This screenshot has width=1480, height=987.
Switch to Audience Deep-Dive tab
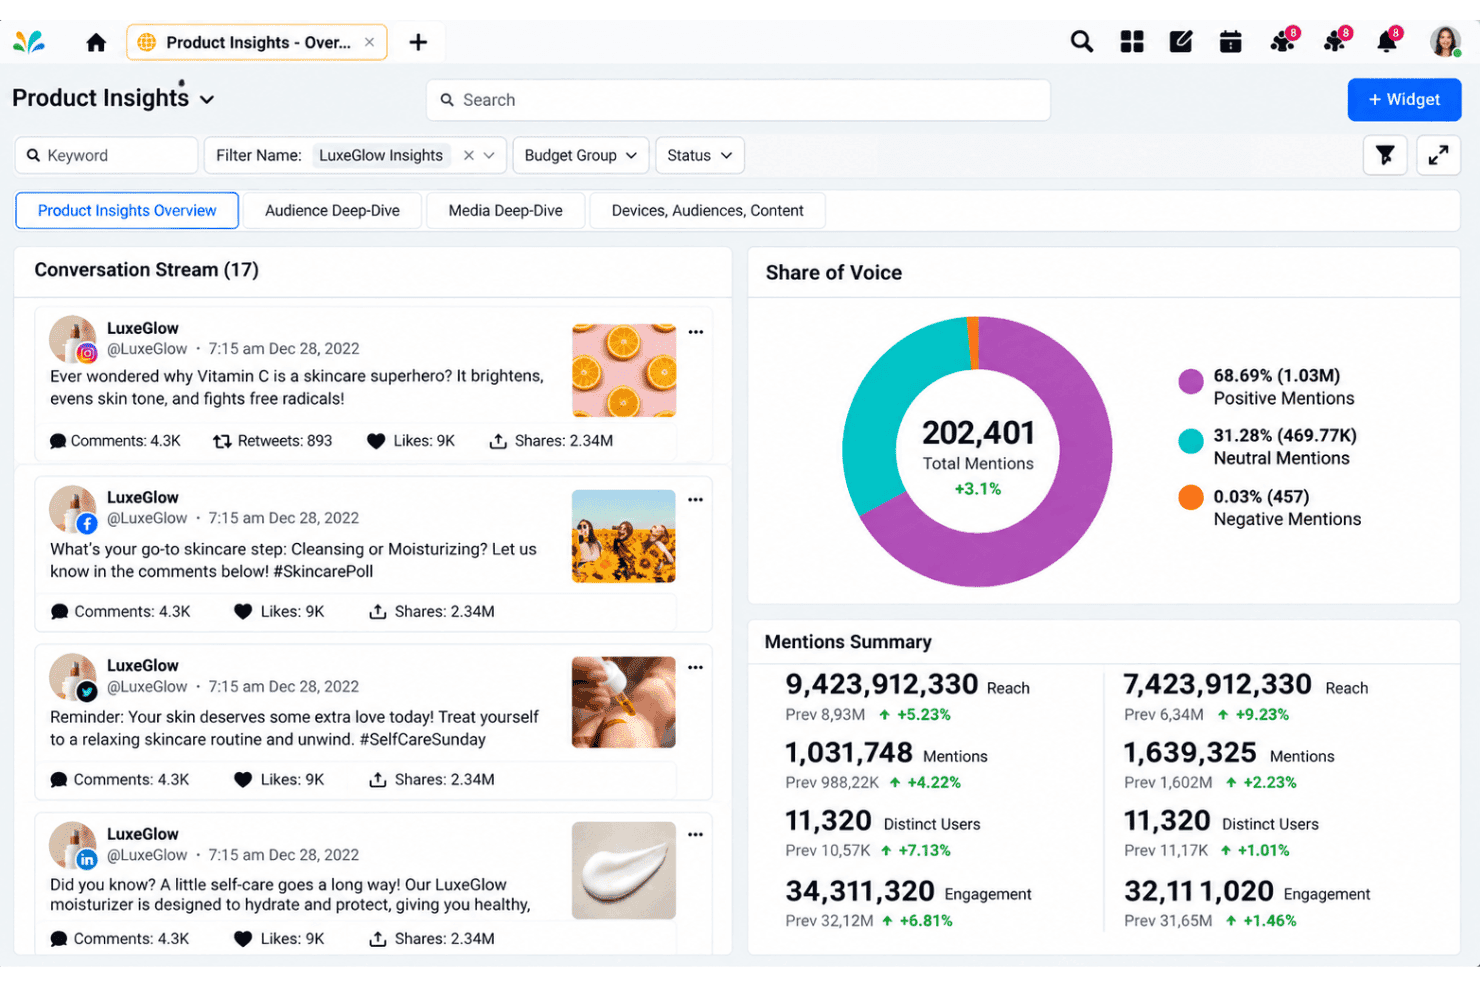pos(332,210)
